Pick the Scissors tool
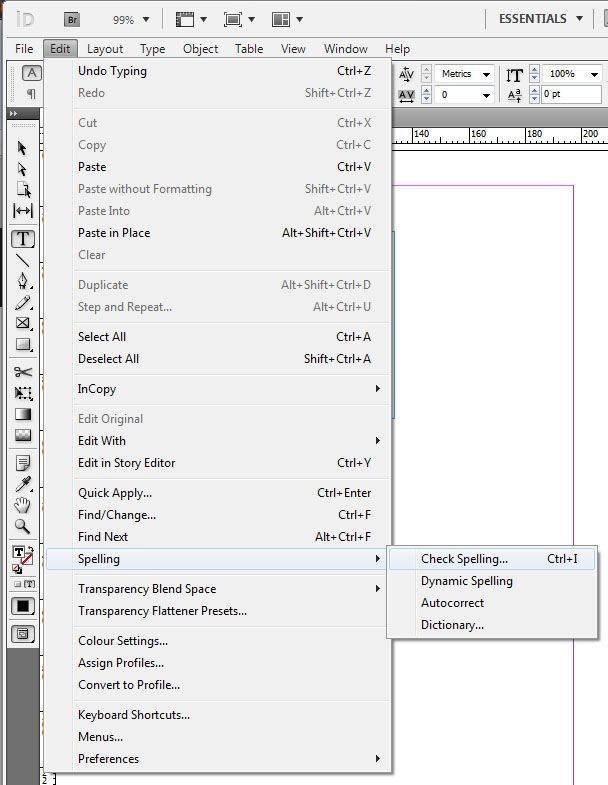Screen dimensions: 608x785 (x=23, y=372)
